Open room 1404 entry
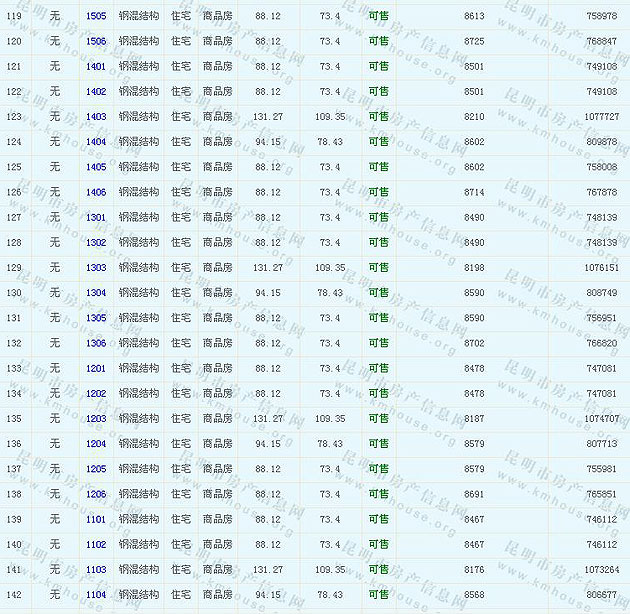 [x=96, y=142]
